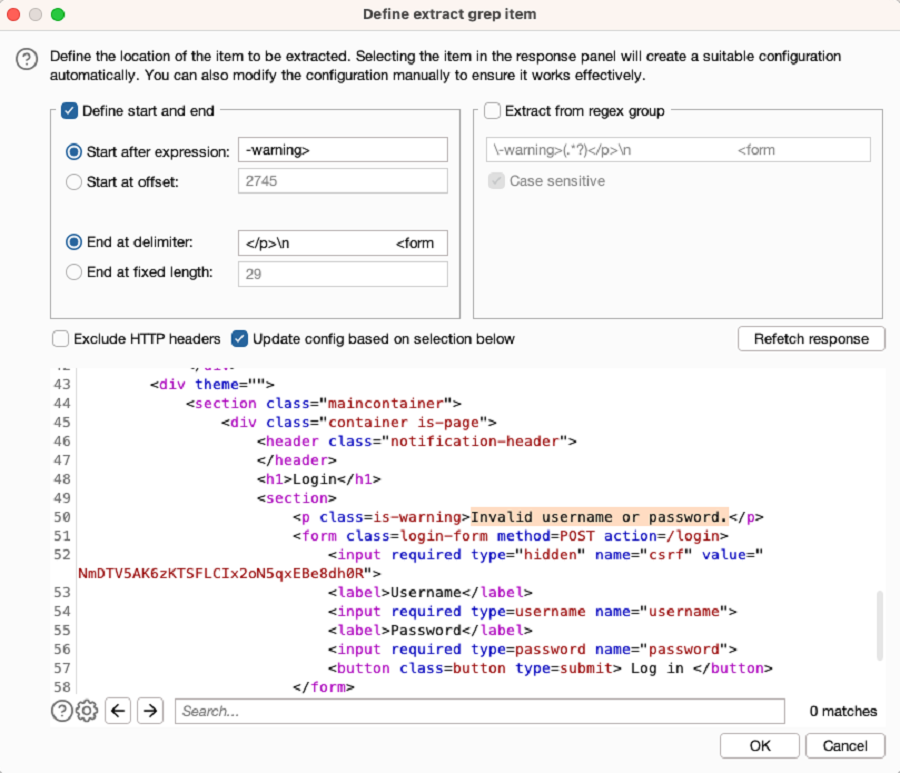900x773 pixels.
Task: Click the '0 matches' counter
Action: tap(843, 711)
